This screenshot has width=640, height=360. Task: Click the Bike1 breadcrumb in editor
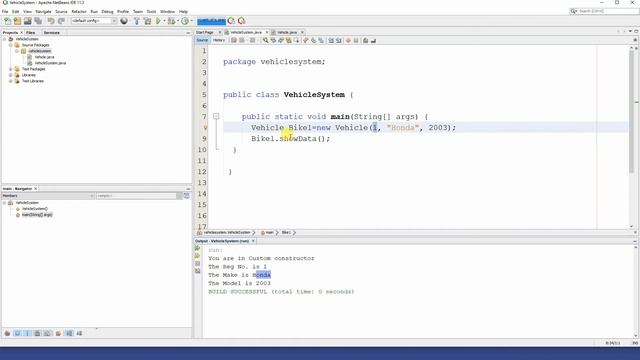pyautogui.click(x=286, y=233)
